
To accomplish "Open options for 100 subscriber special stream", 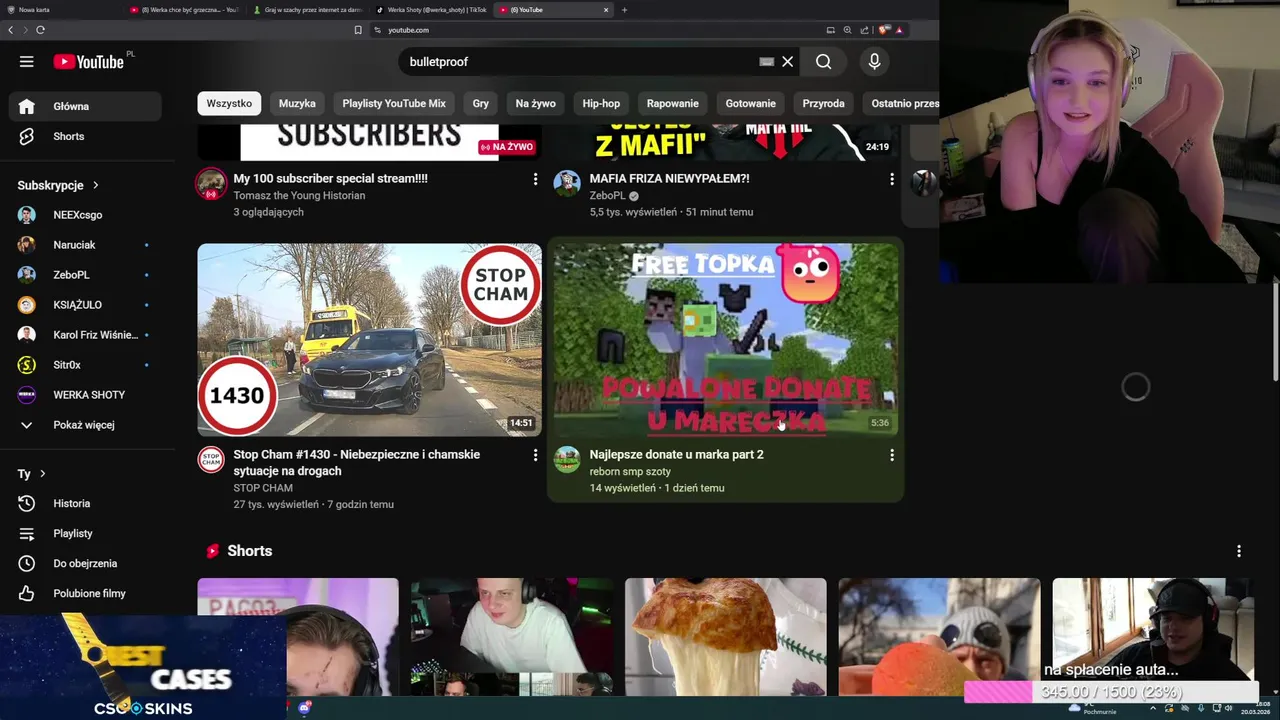I will 535,179.
